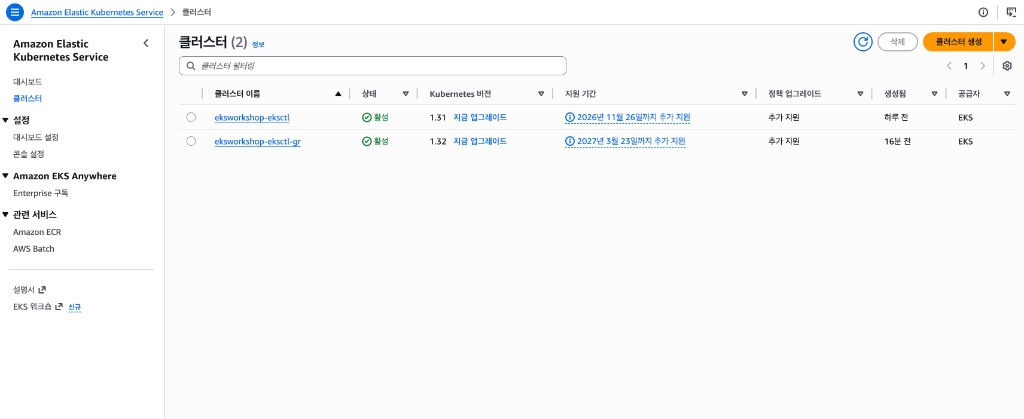The height and width of the screenshot is (419, 1024).
Task: Open table preferences gear icon
Action: coord(1006,66)
